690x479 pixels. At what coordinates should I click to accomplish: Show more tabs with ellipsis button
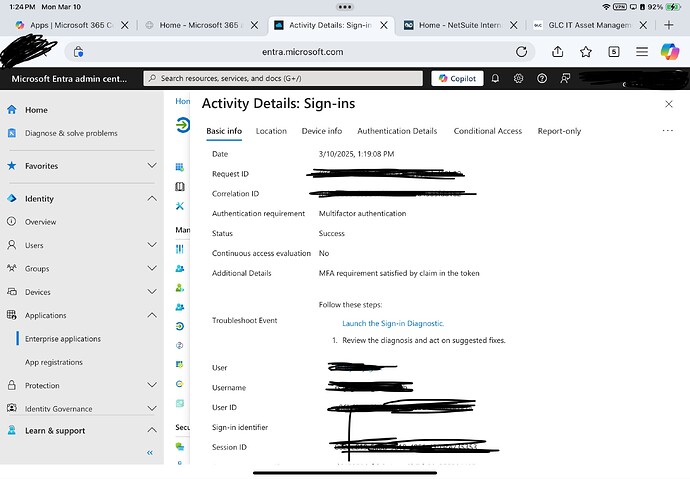click(668, 131)
